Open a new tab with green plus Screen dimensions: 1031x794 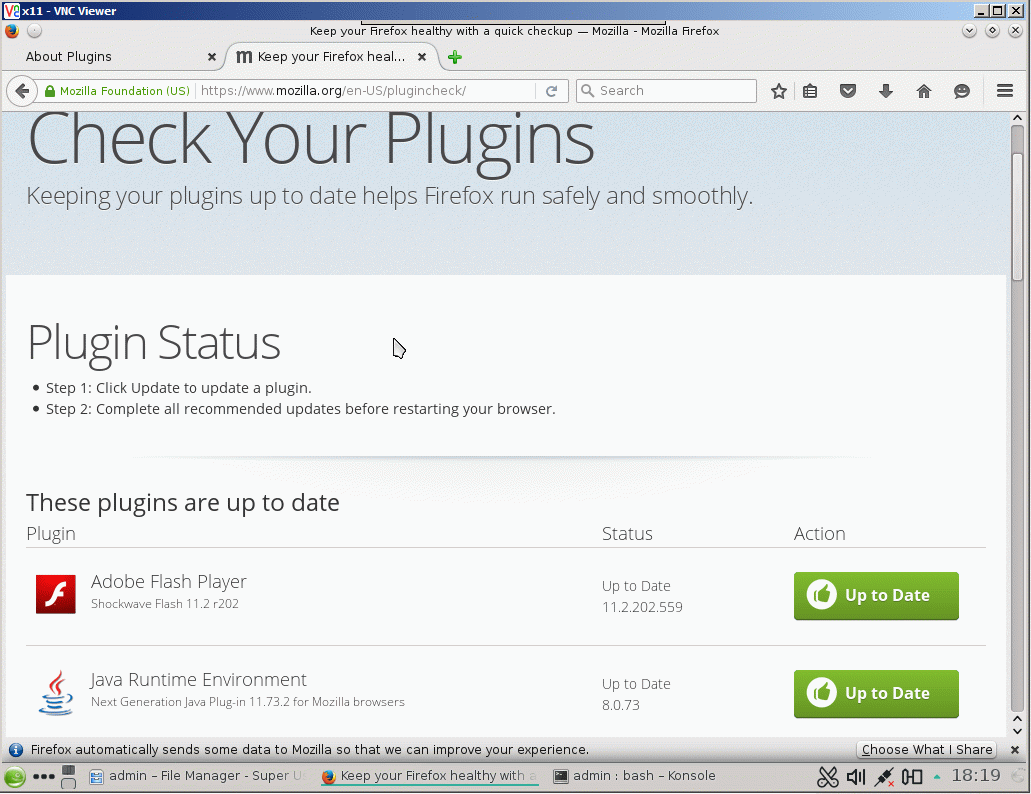click(x=454, y=57)
